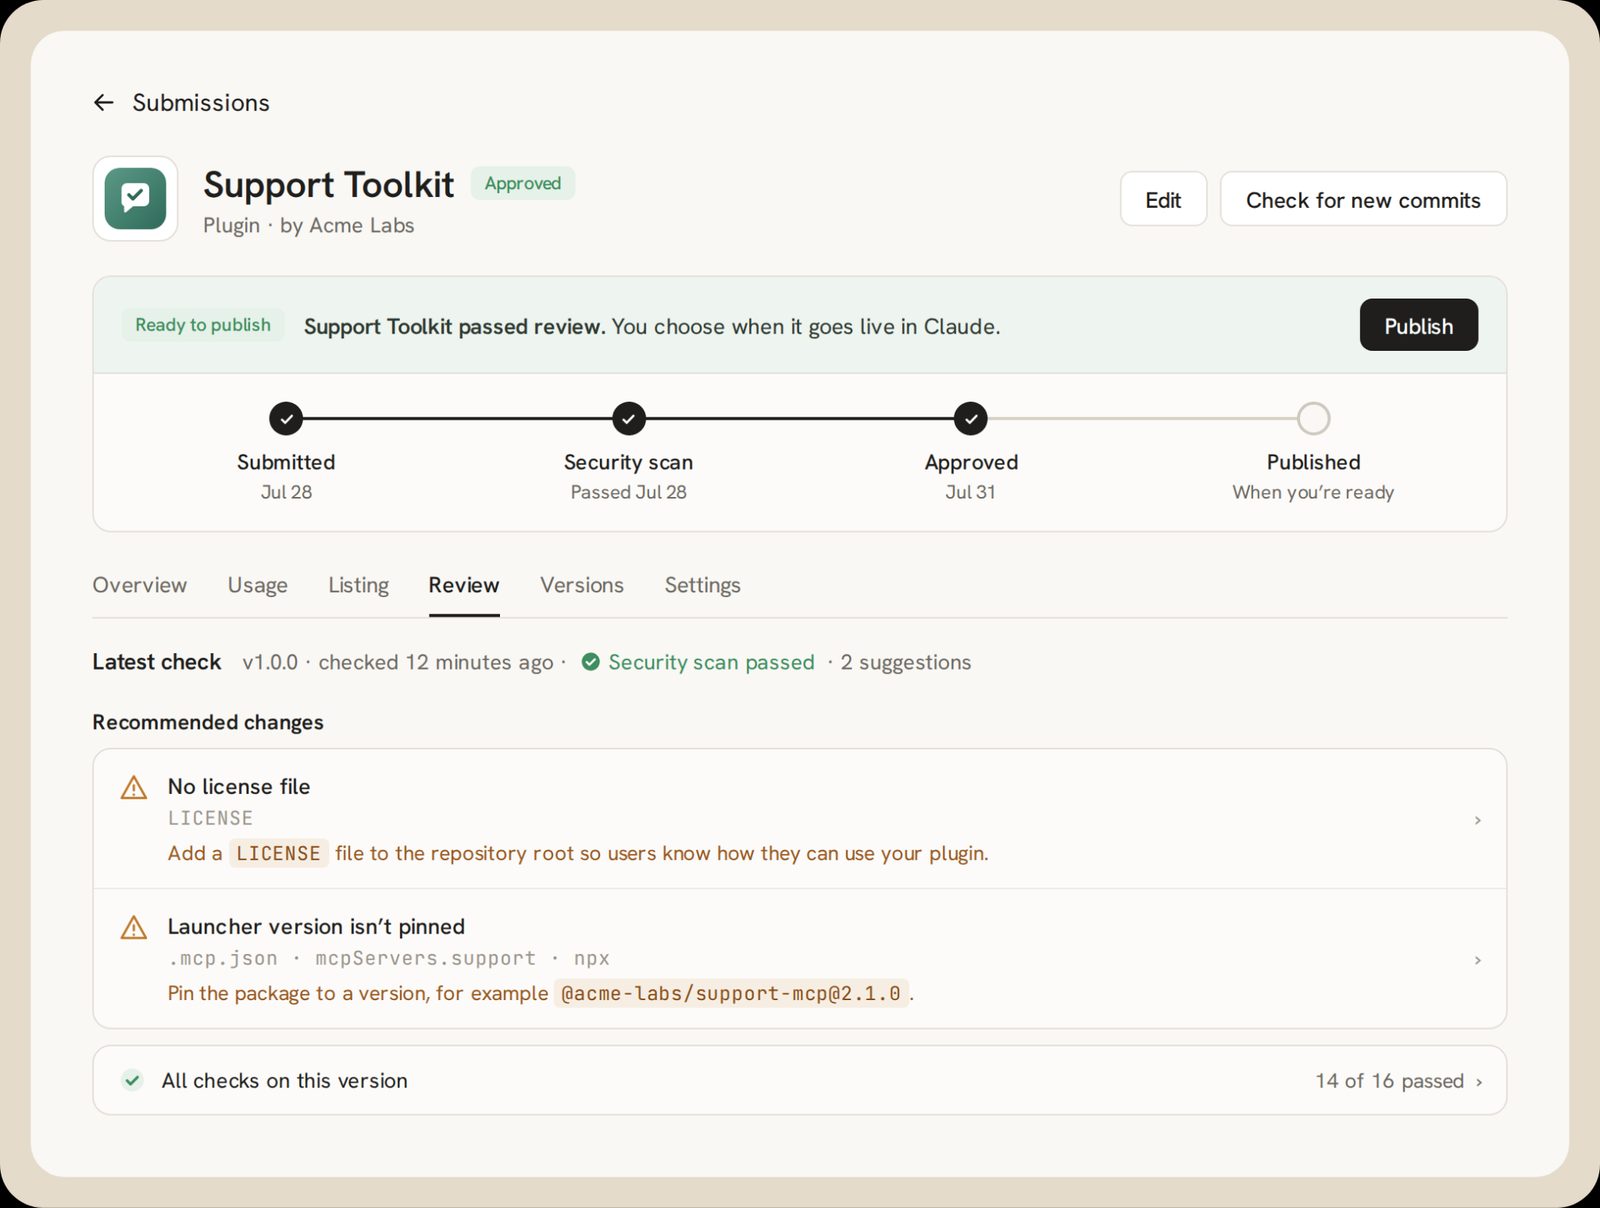Click the black Publish button
This screenshot has width=1600, height=1208.
click(x=1418, y=325)
